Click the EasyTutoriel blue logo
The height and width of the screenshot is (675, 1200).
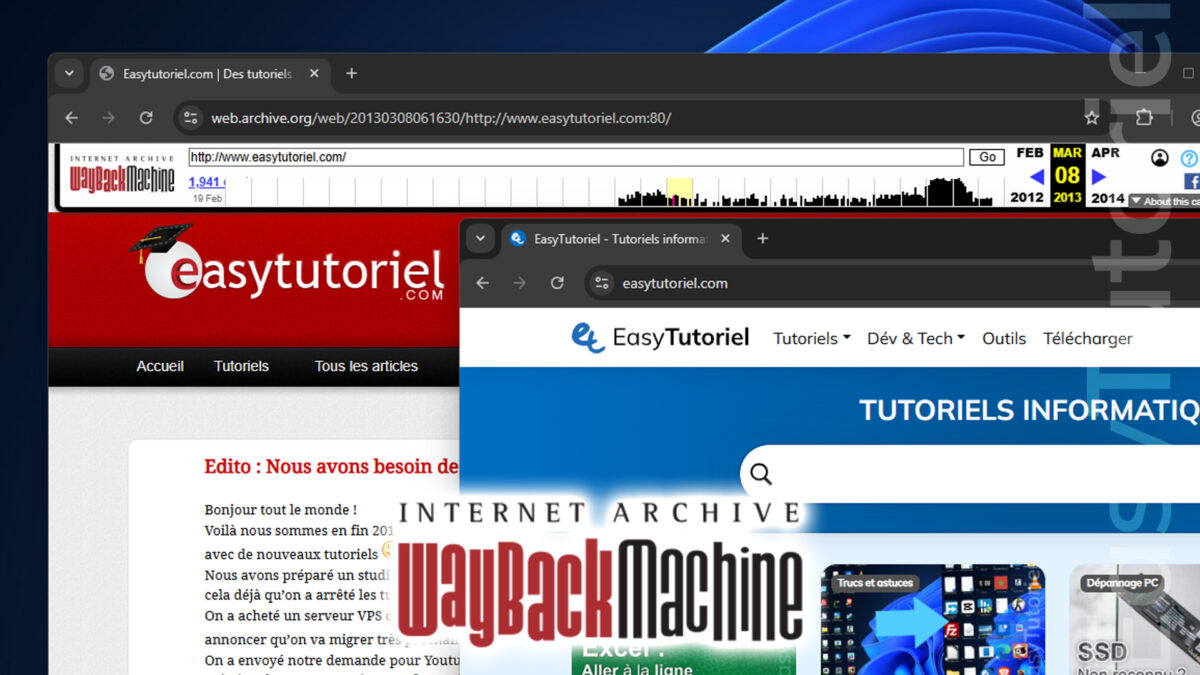660,338
